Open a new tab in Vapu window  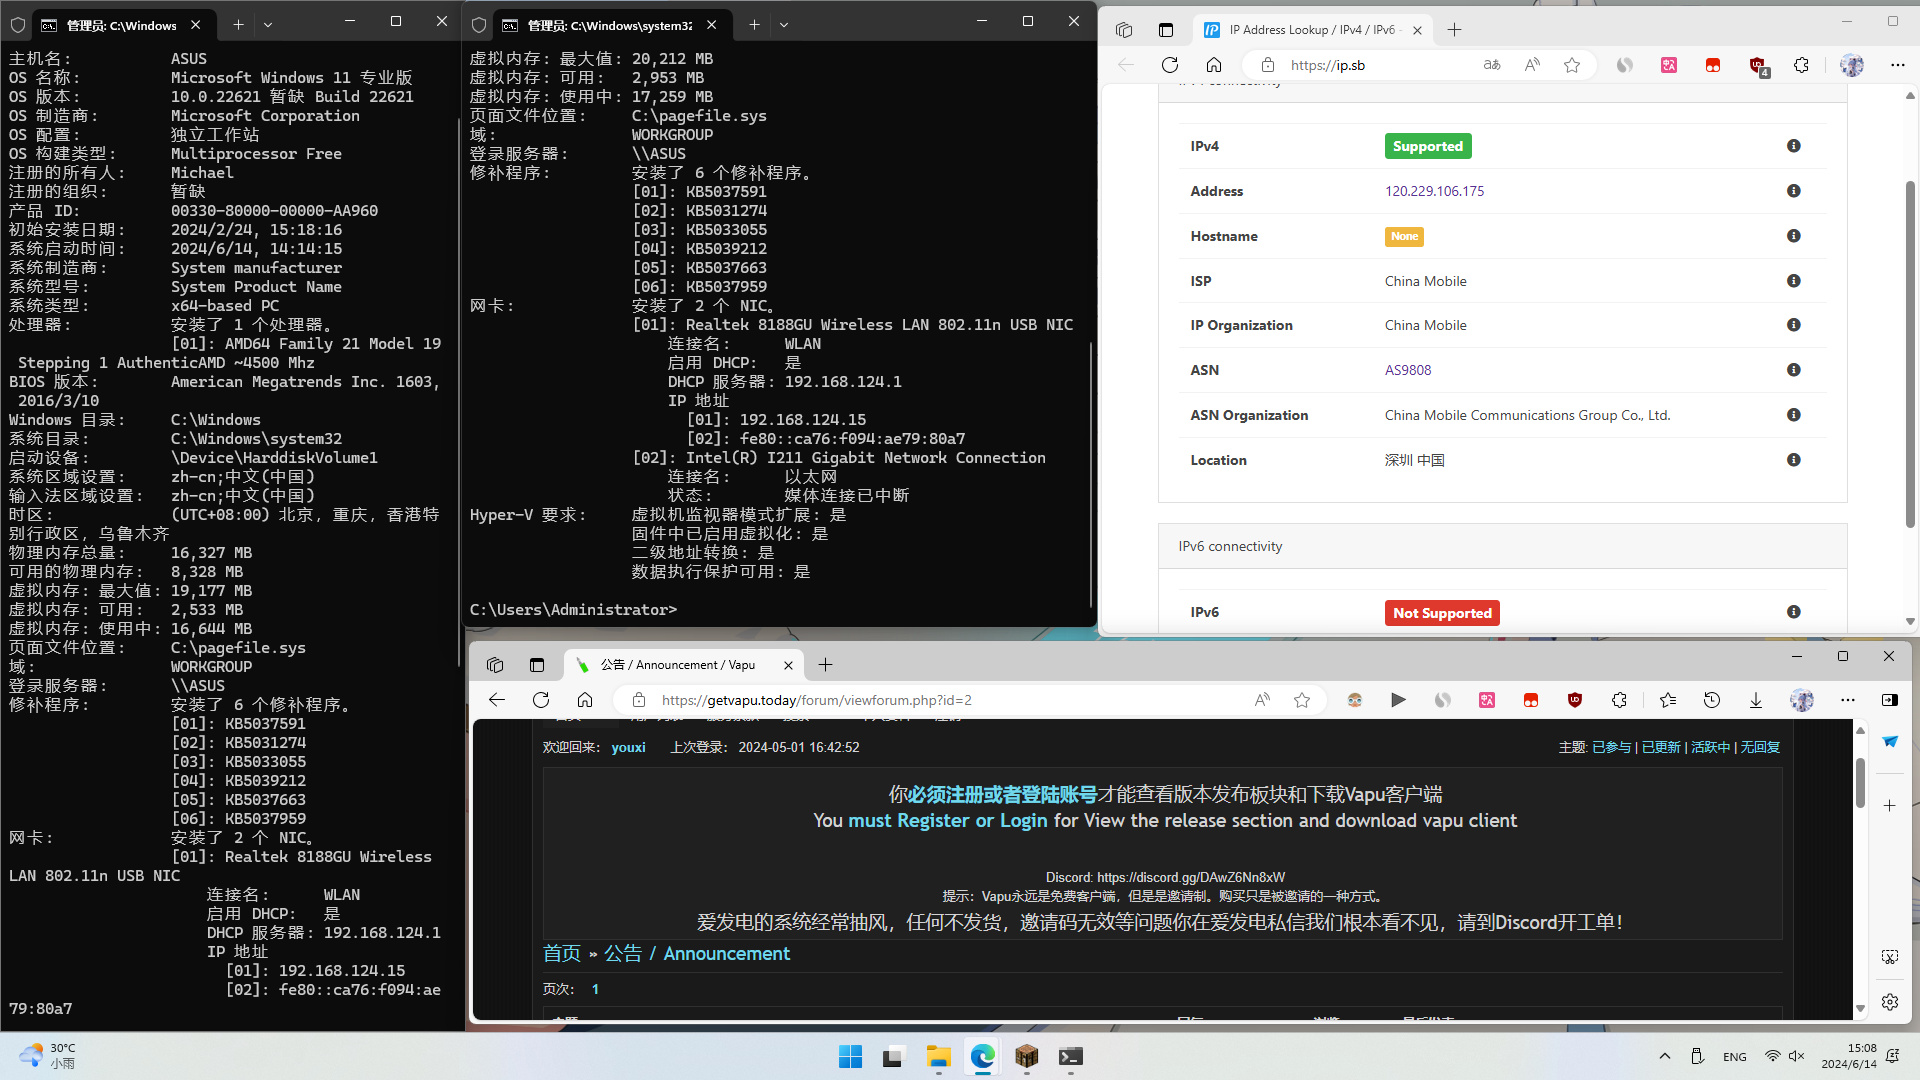click(825, 665)
